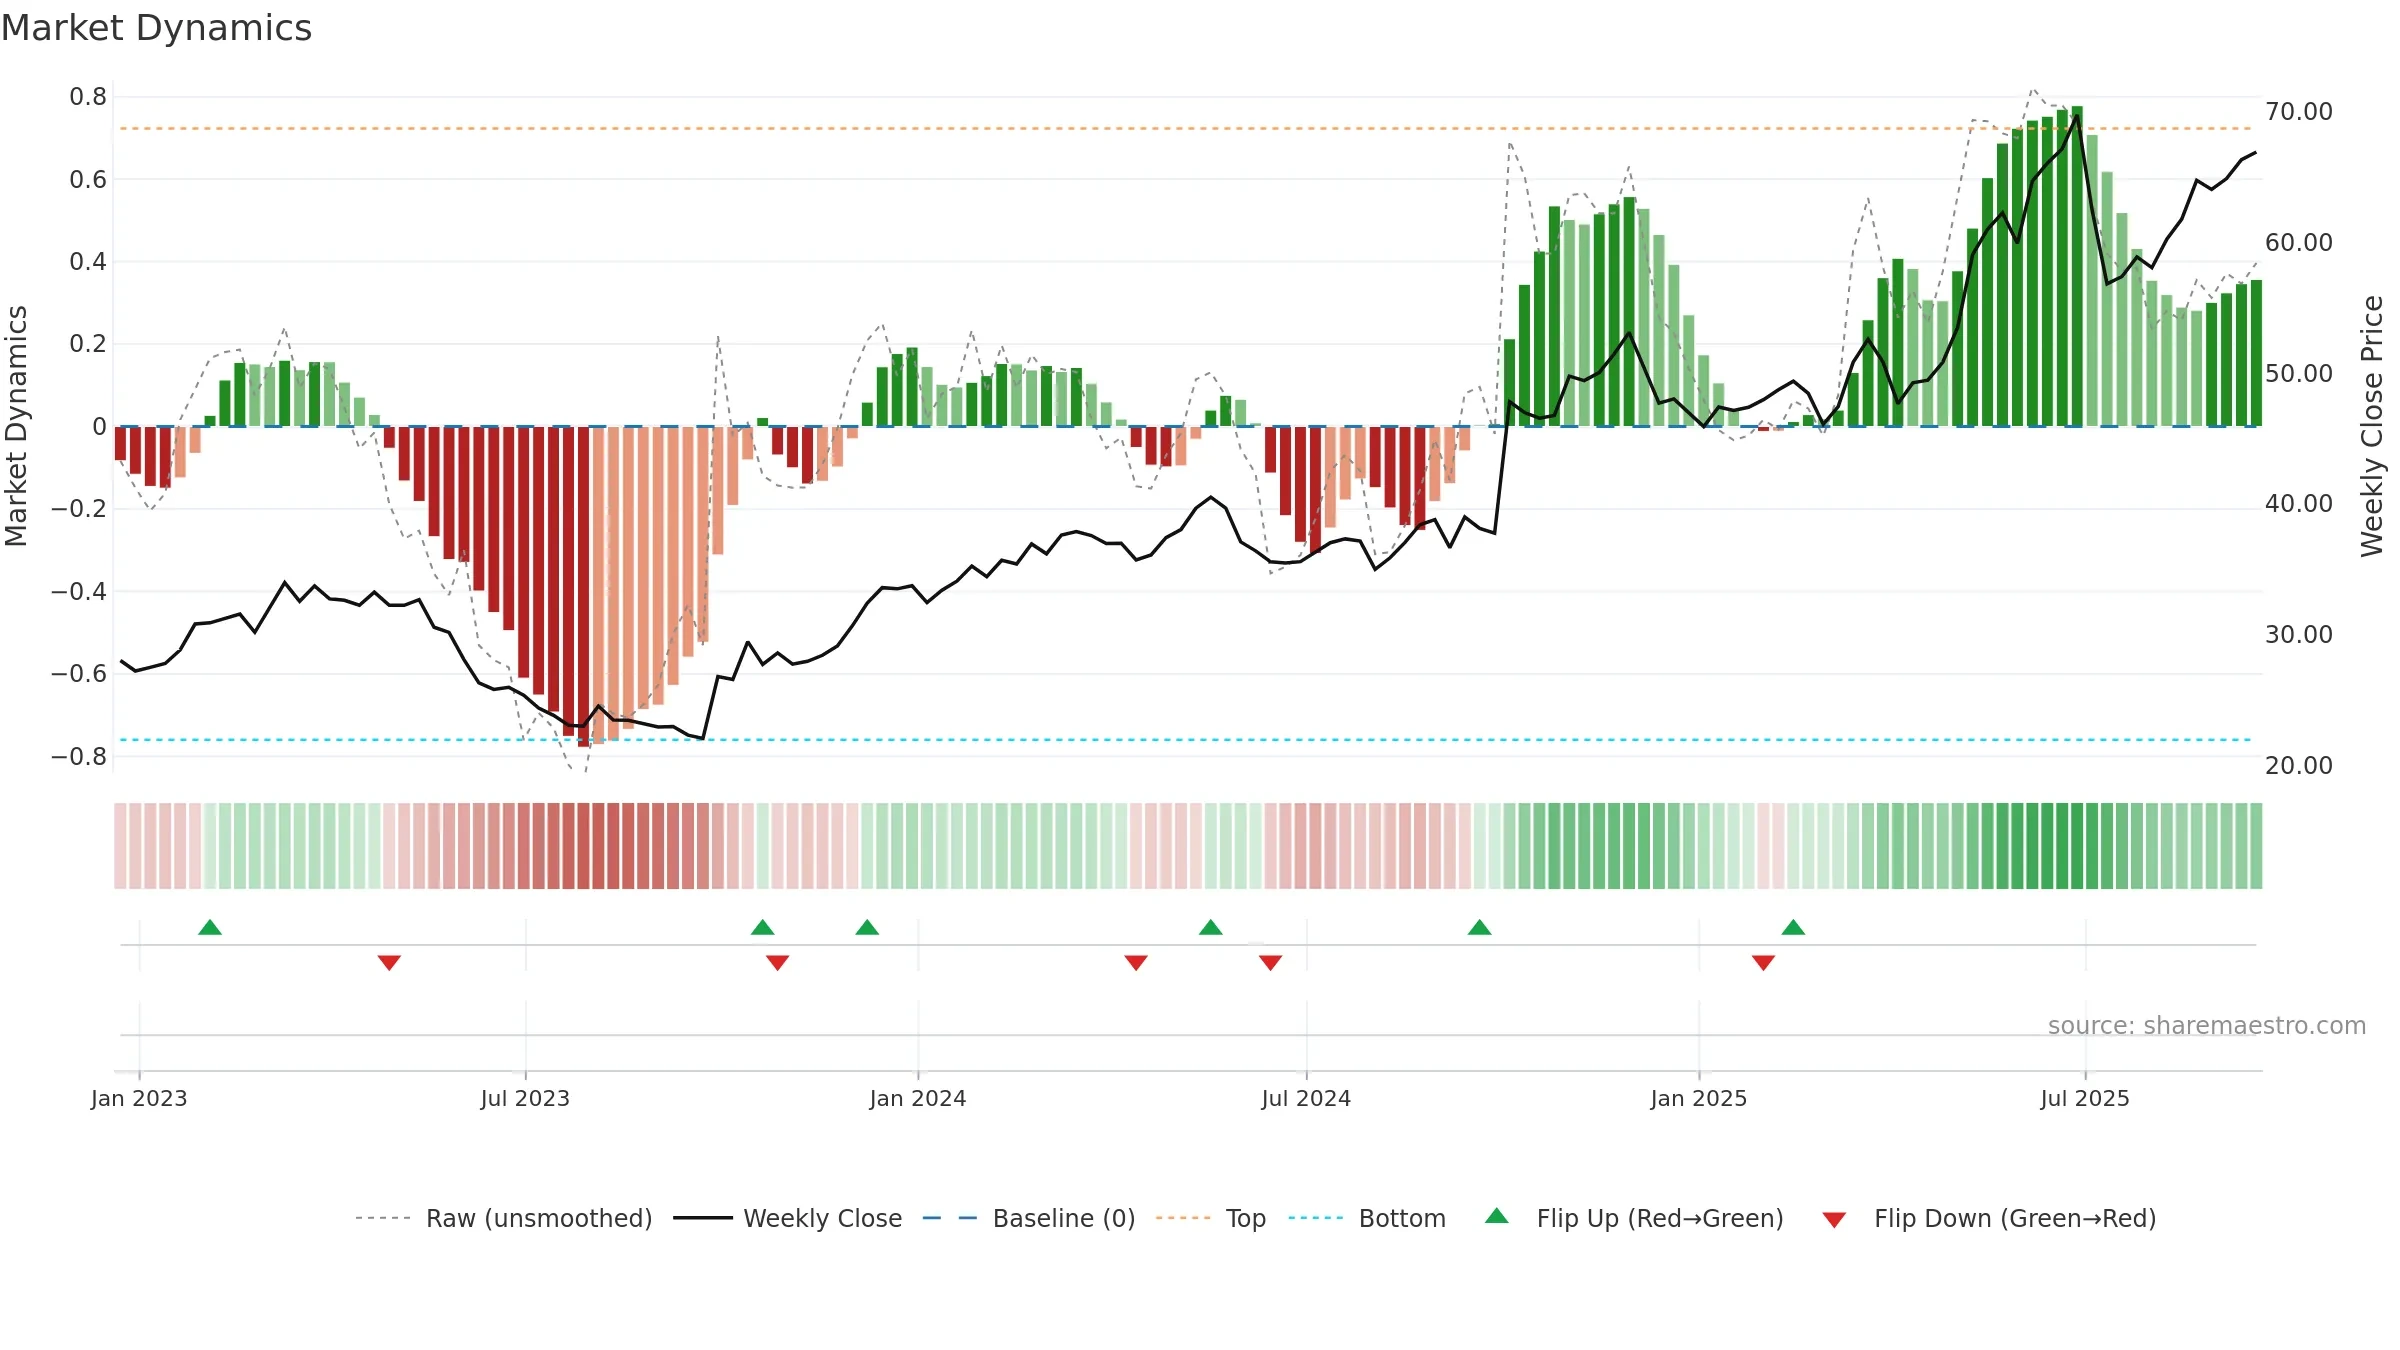This screenshot has height=1350, width=2400.
Task: Click the '40.00' price axis label
Action: tap(2299, 504)
